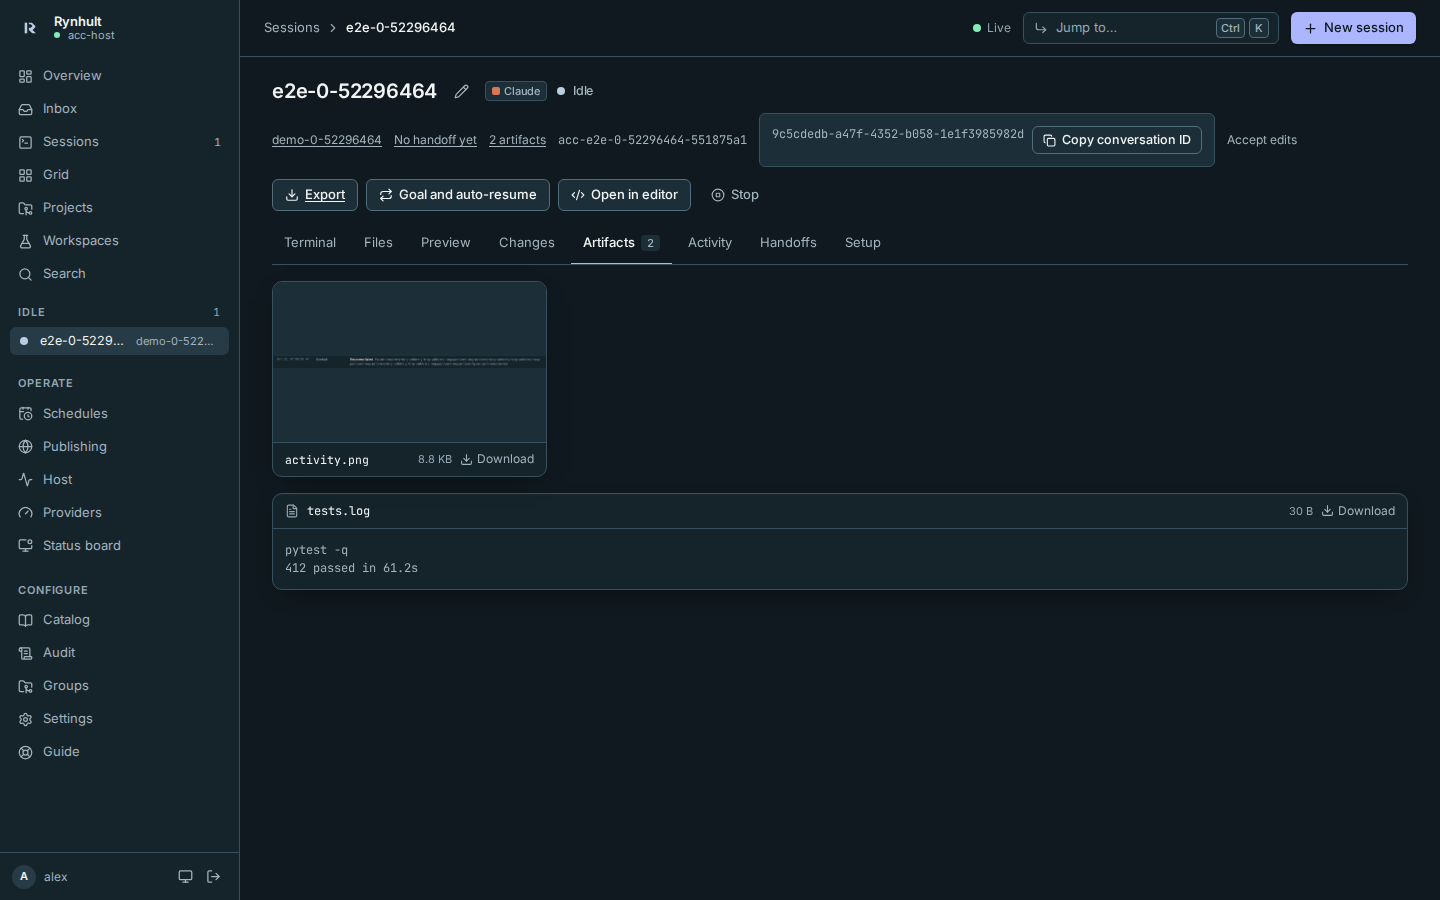
Task: Open the Catalog page
Action: pos(119,620)
